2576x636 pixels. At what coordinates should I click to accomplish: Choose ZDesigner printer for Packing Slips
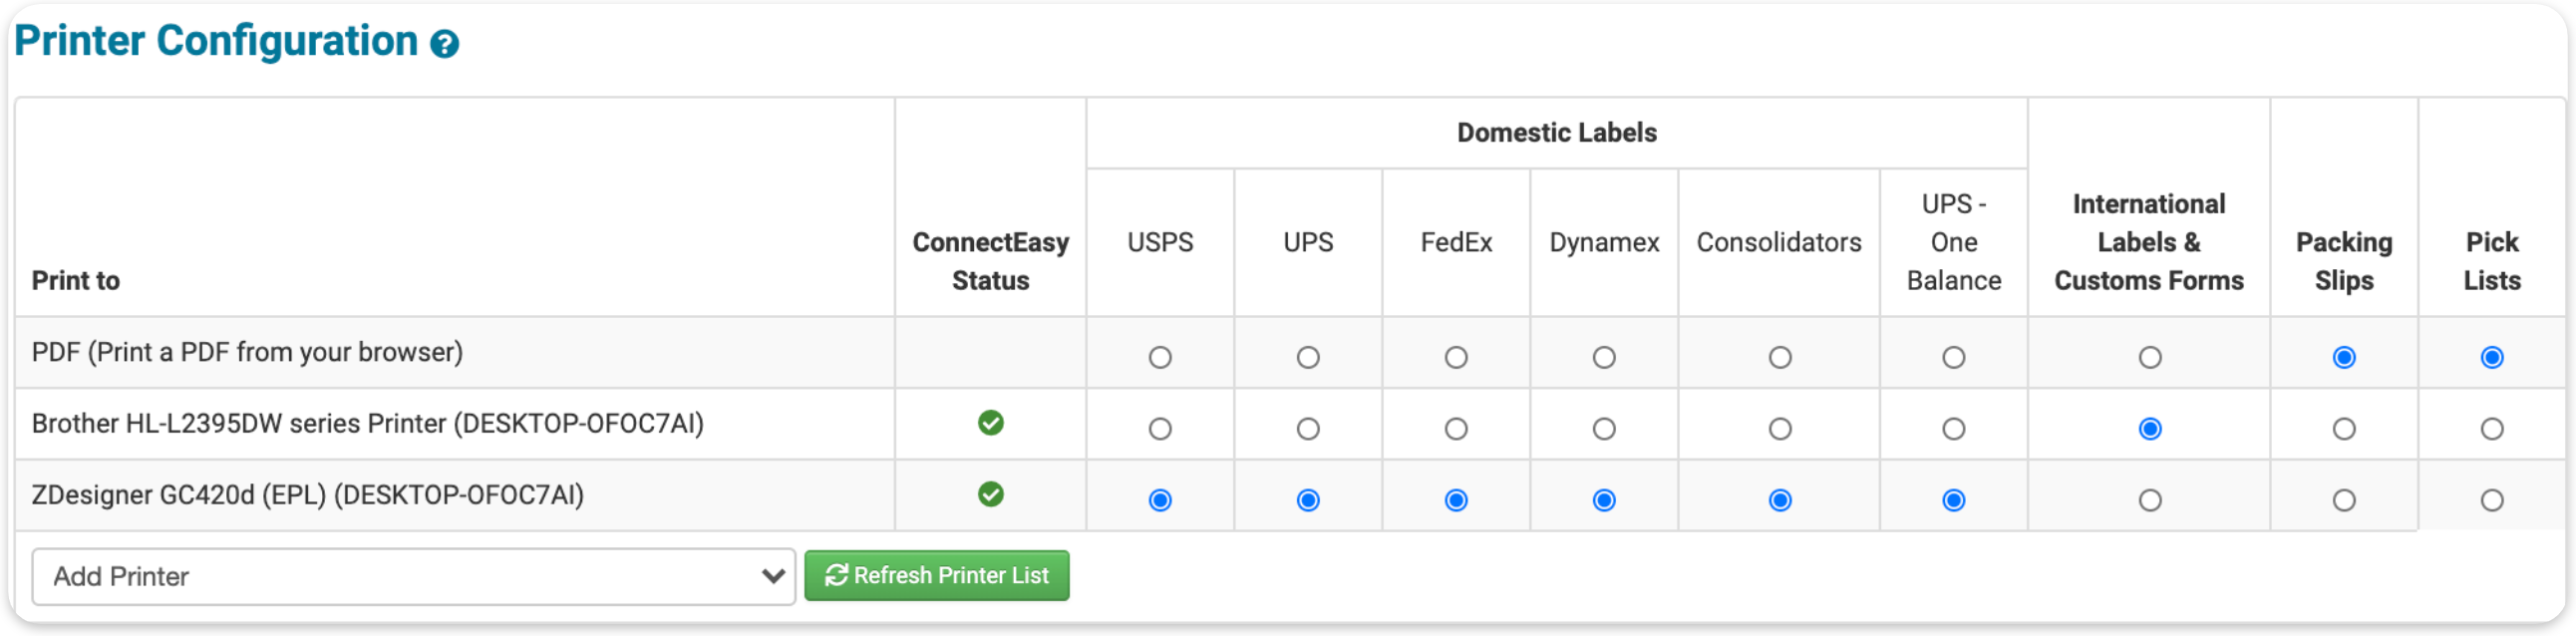pyautogui.click(x=2343, y=500)
